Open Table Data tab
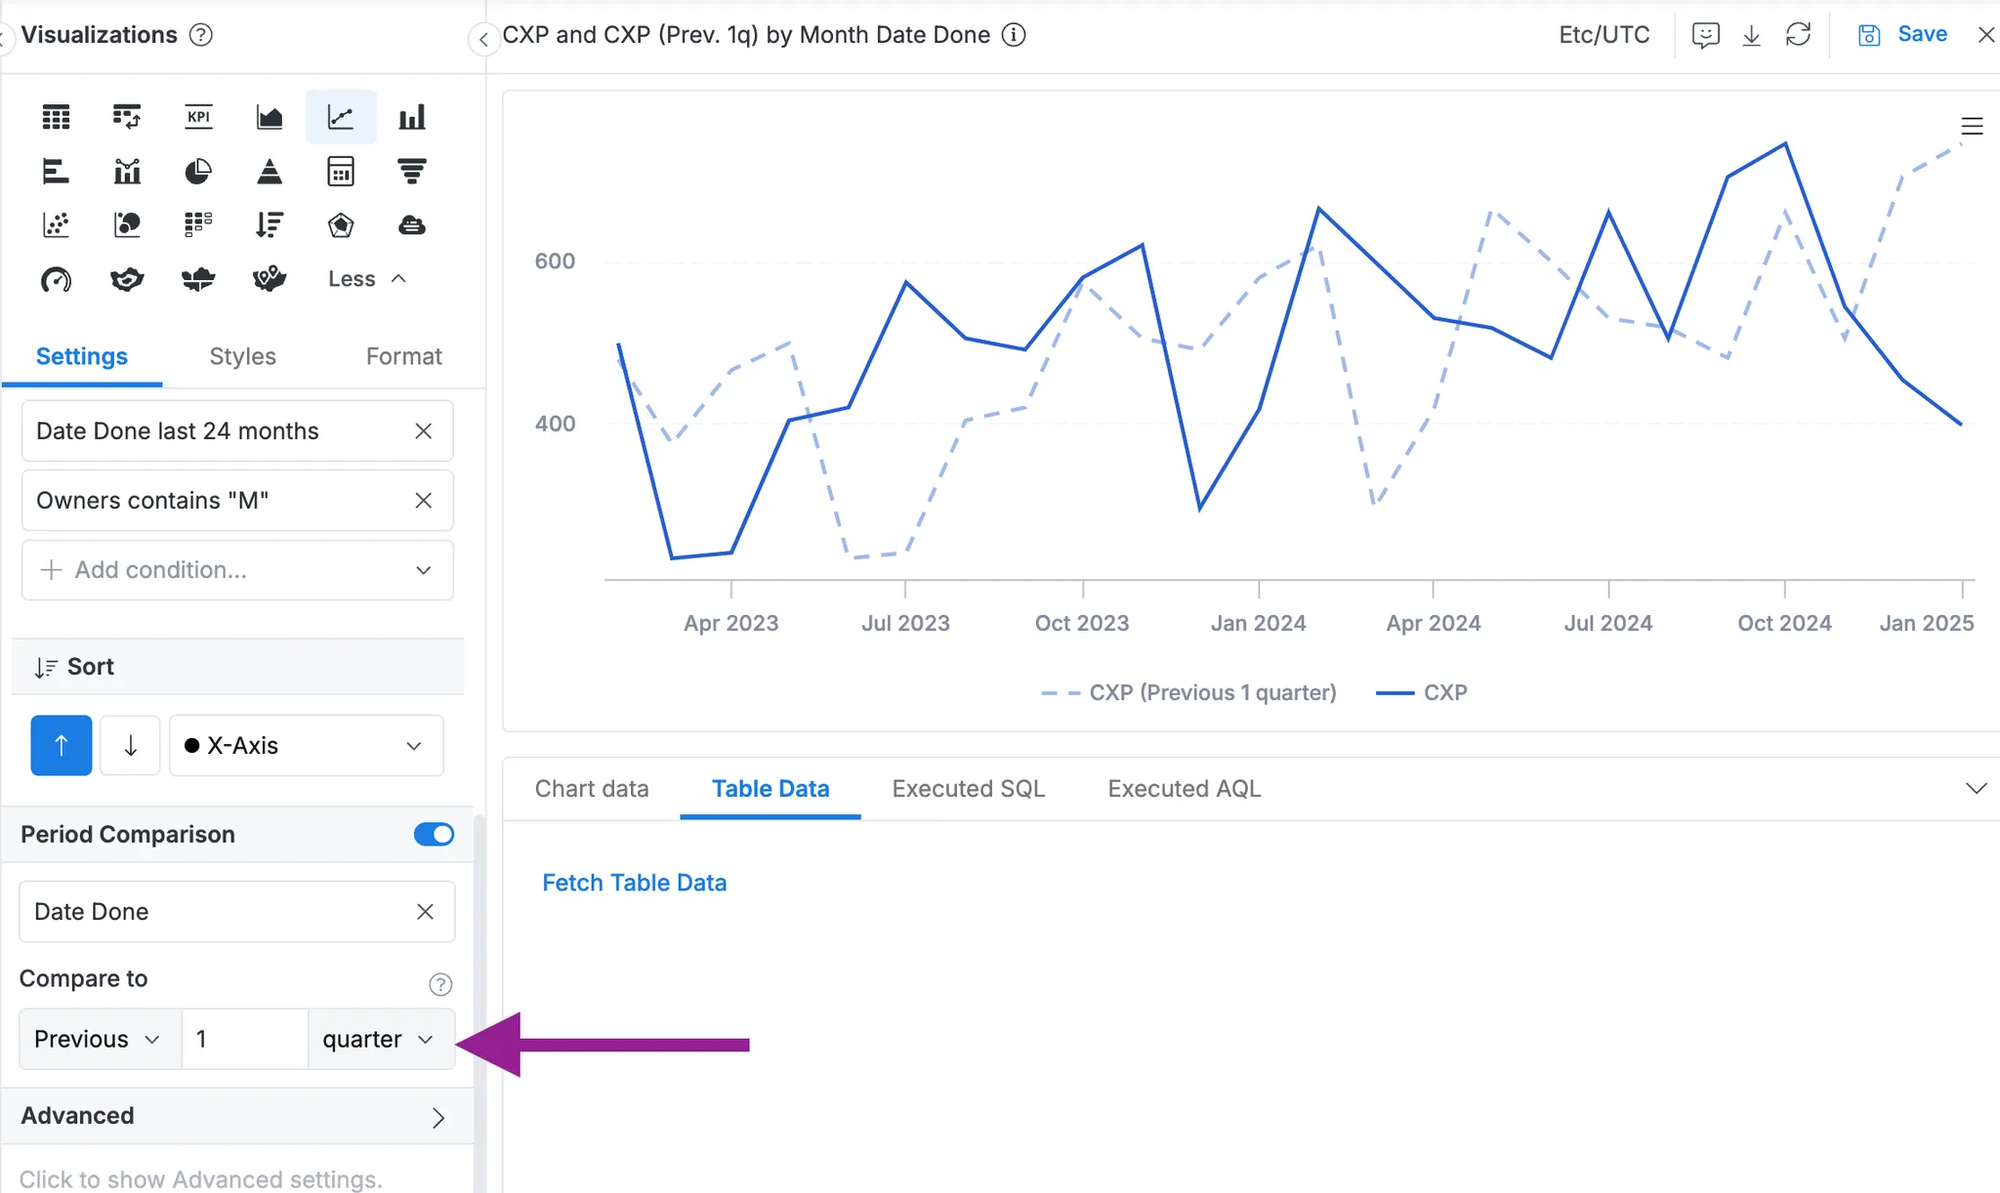Screen dimensions: 2000x1193 (770, 789)
